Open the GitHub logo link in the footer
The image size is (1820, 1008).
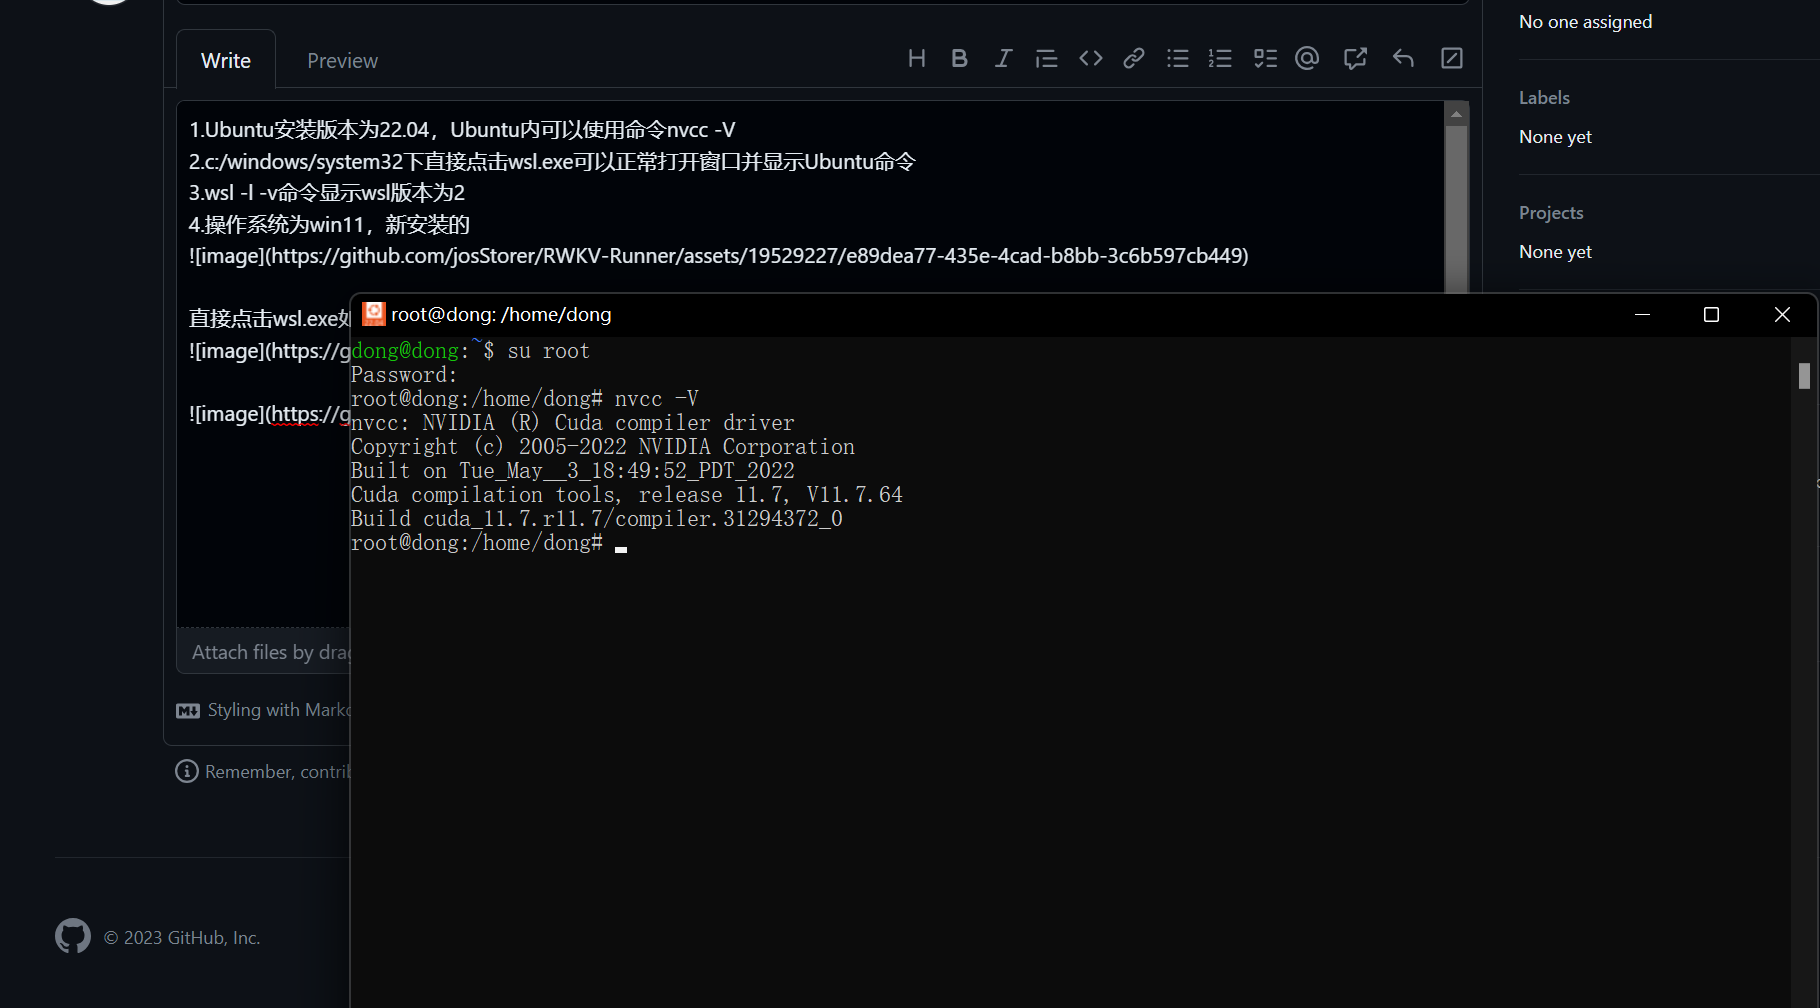coord(72,936)
